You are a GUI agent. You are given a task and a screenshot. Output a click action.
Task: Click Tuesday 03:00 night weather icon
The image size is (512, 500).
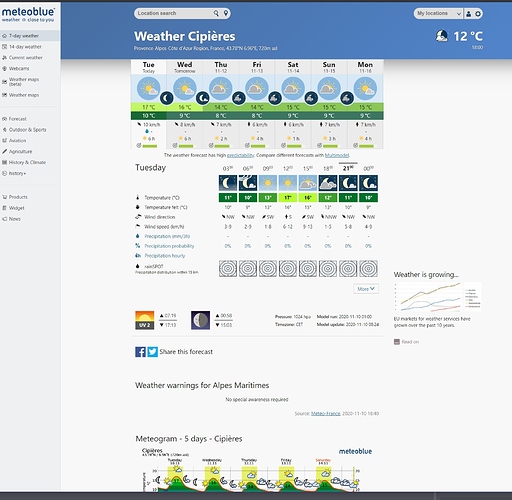(228, 183)
